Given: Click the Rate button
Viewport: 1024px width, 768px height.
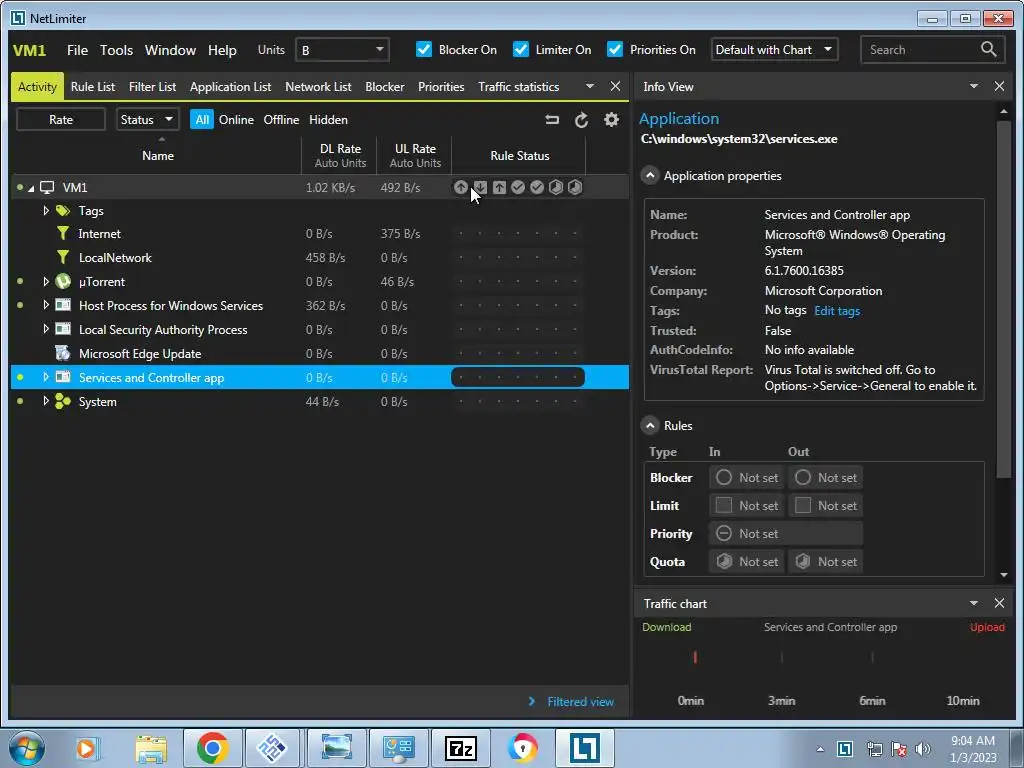Looking at the screenshot, I should (x=61, y=120).
